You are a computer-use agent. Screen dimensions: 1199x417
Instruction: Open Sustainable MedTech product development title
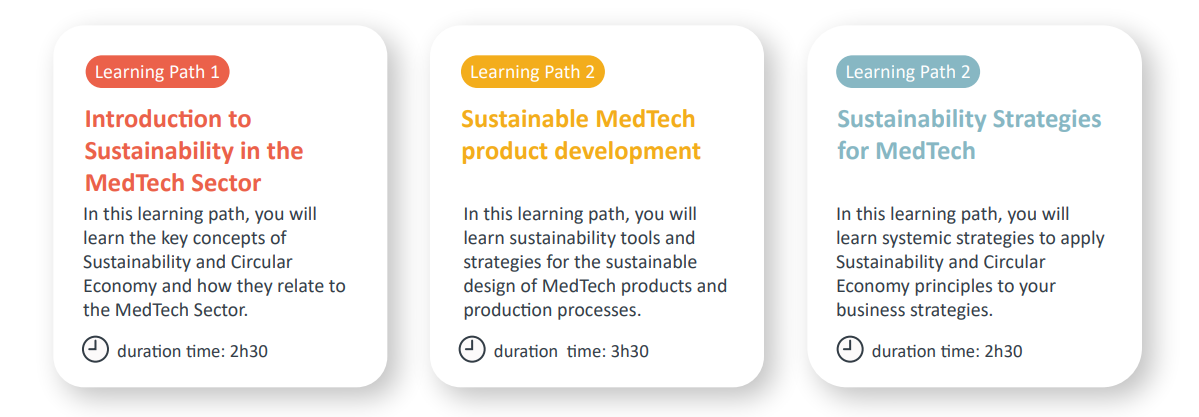click(x=580, y=135)
